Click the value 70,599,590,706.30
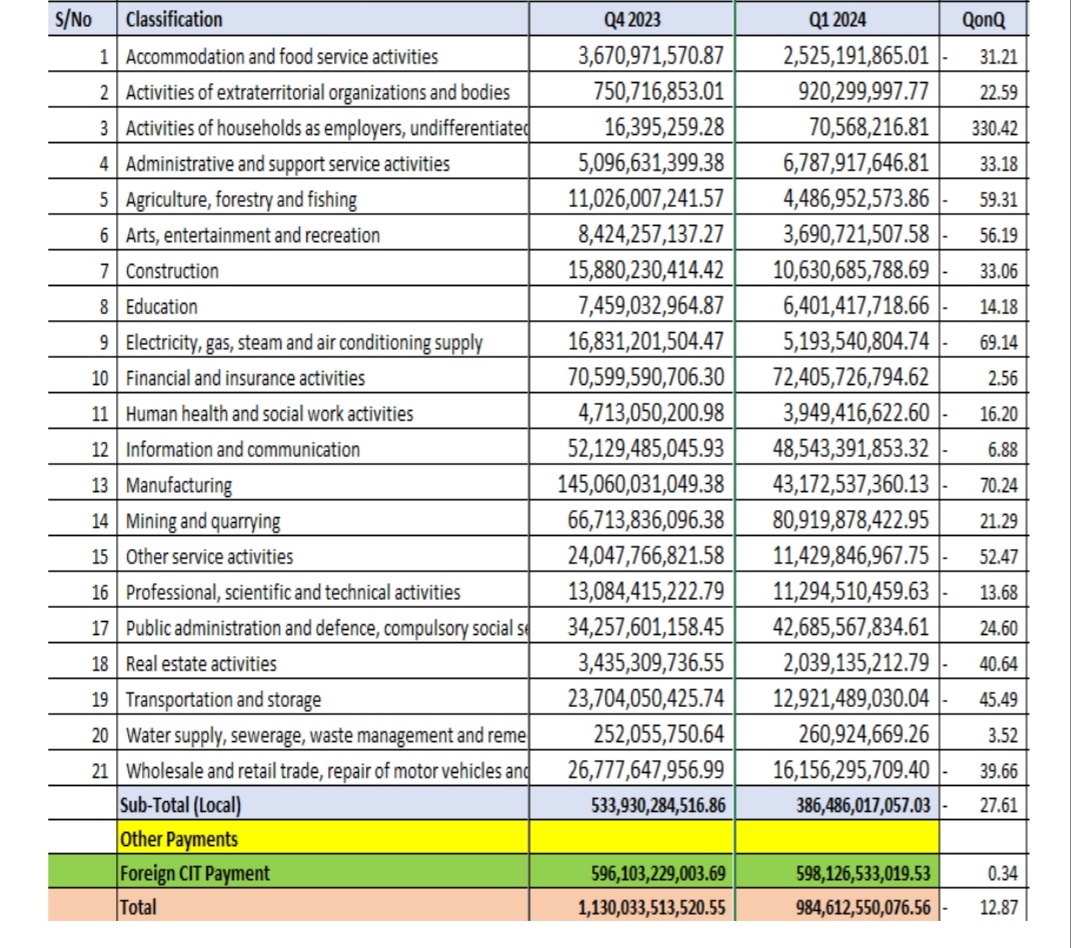The image size is (1071, 948). click(x=645, y=377)
